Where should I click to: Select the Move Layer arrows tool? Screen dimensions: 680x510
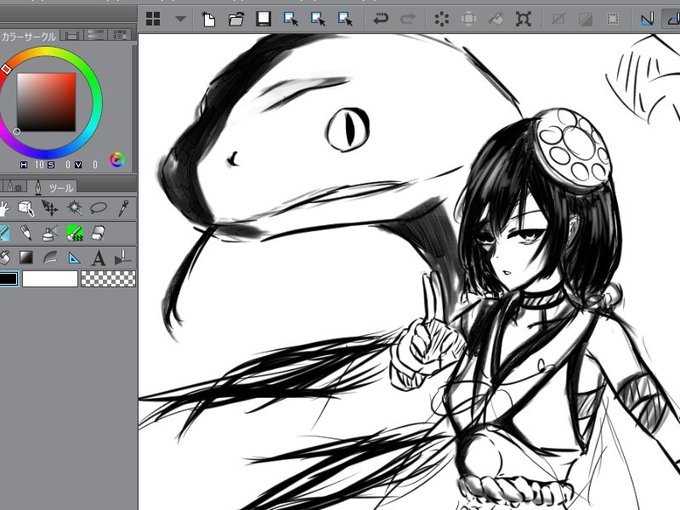(x=50, y=208)
